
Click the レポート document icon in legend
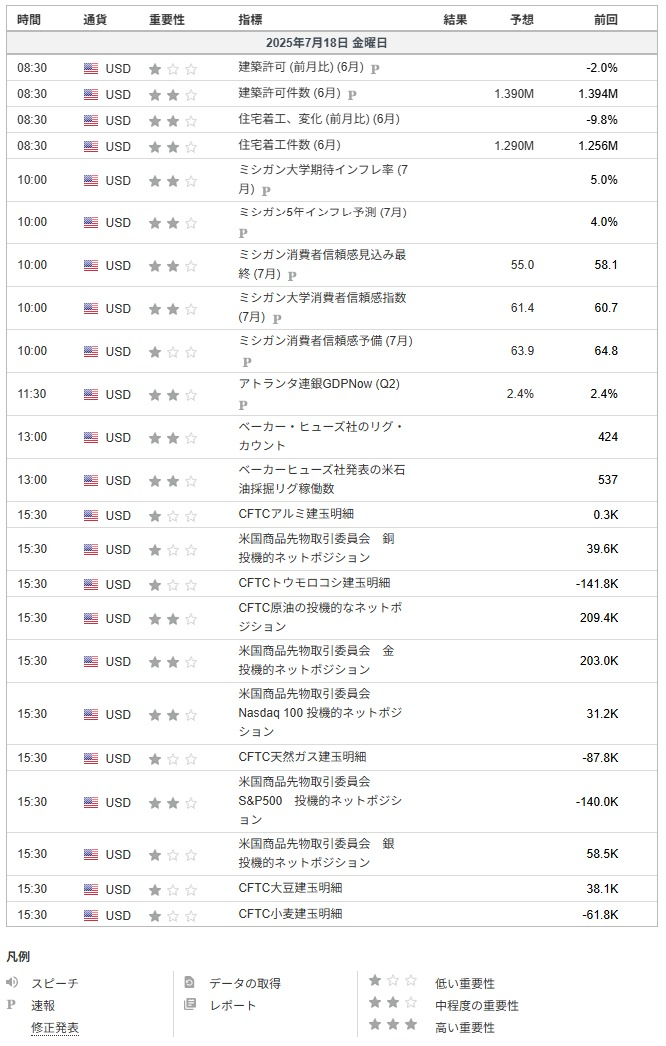[x=190, y=1004]
